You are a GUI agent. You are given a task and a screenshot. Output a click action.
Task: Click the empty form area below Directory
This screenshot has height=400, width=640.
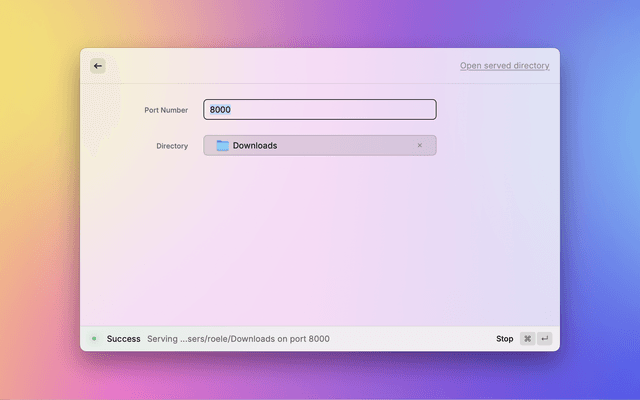coord(320,240)
